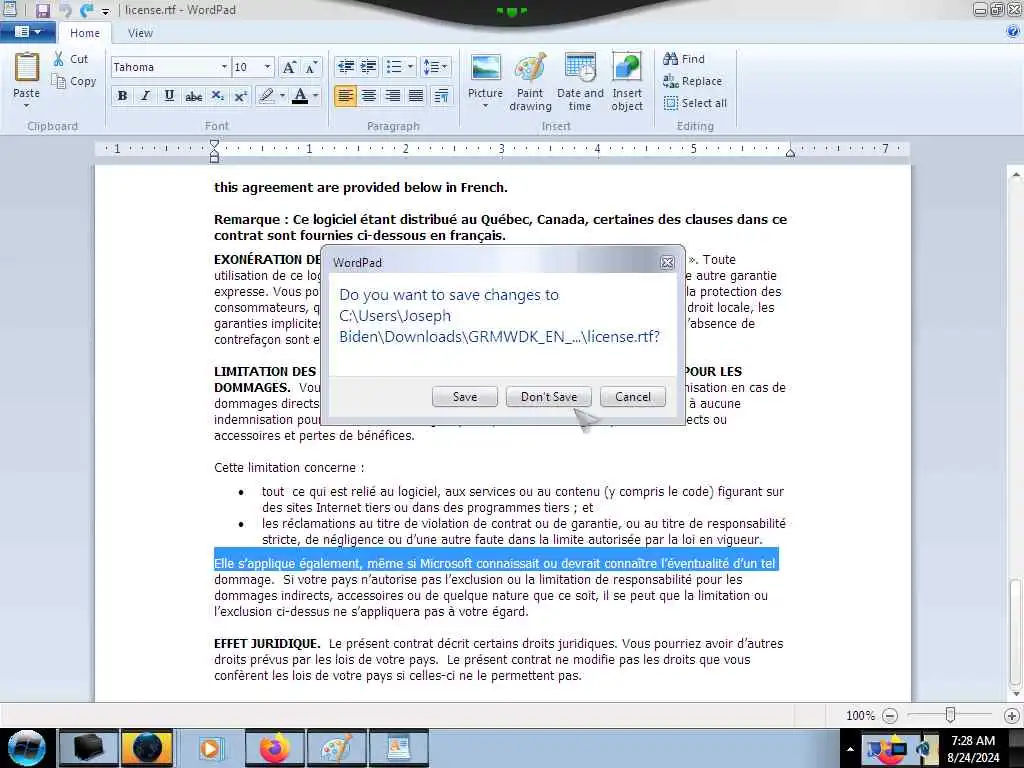Click Redo in quick access toolbar
1024x768 pixels.
[x=87, y=10]
